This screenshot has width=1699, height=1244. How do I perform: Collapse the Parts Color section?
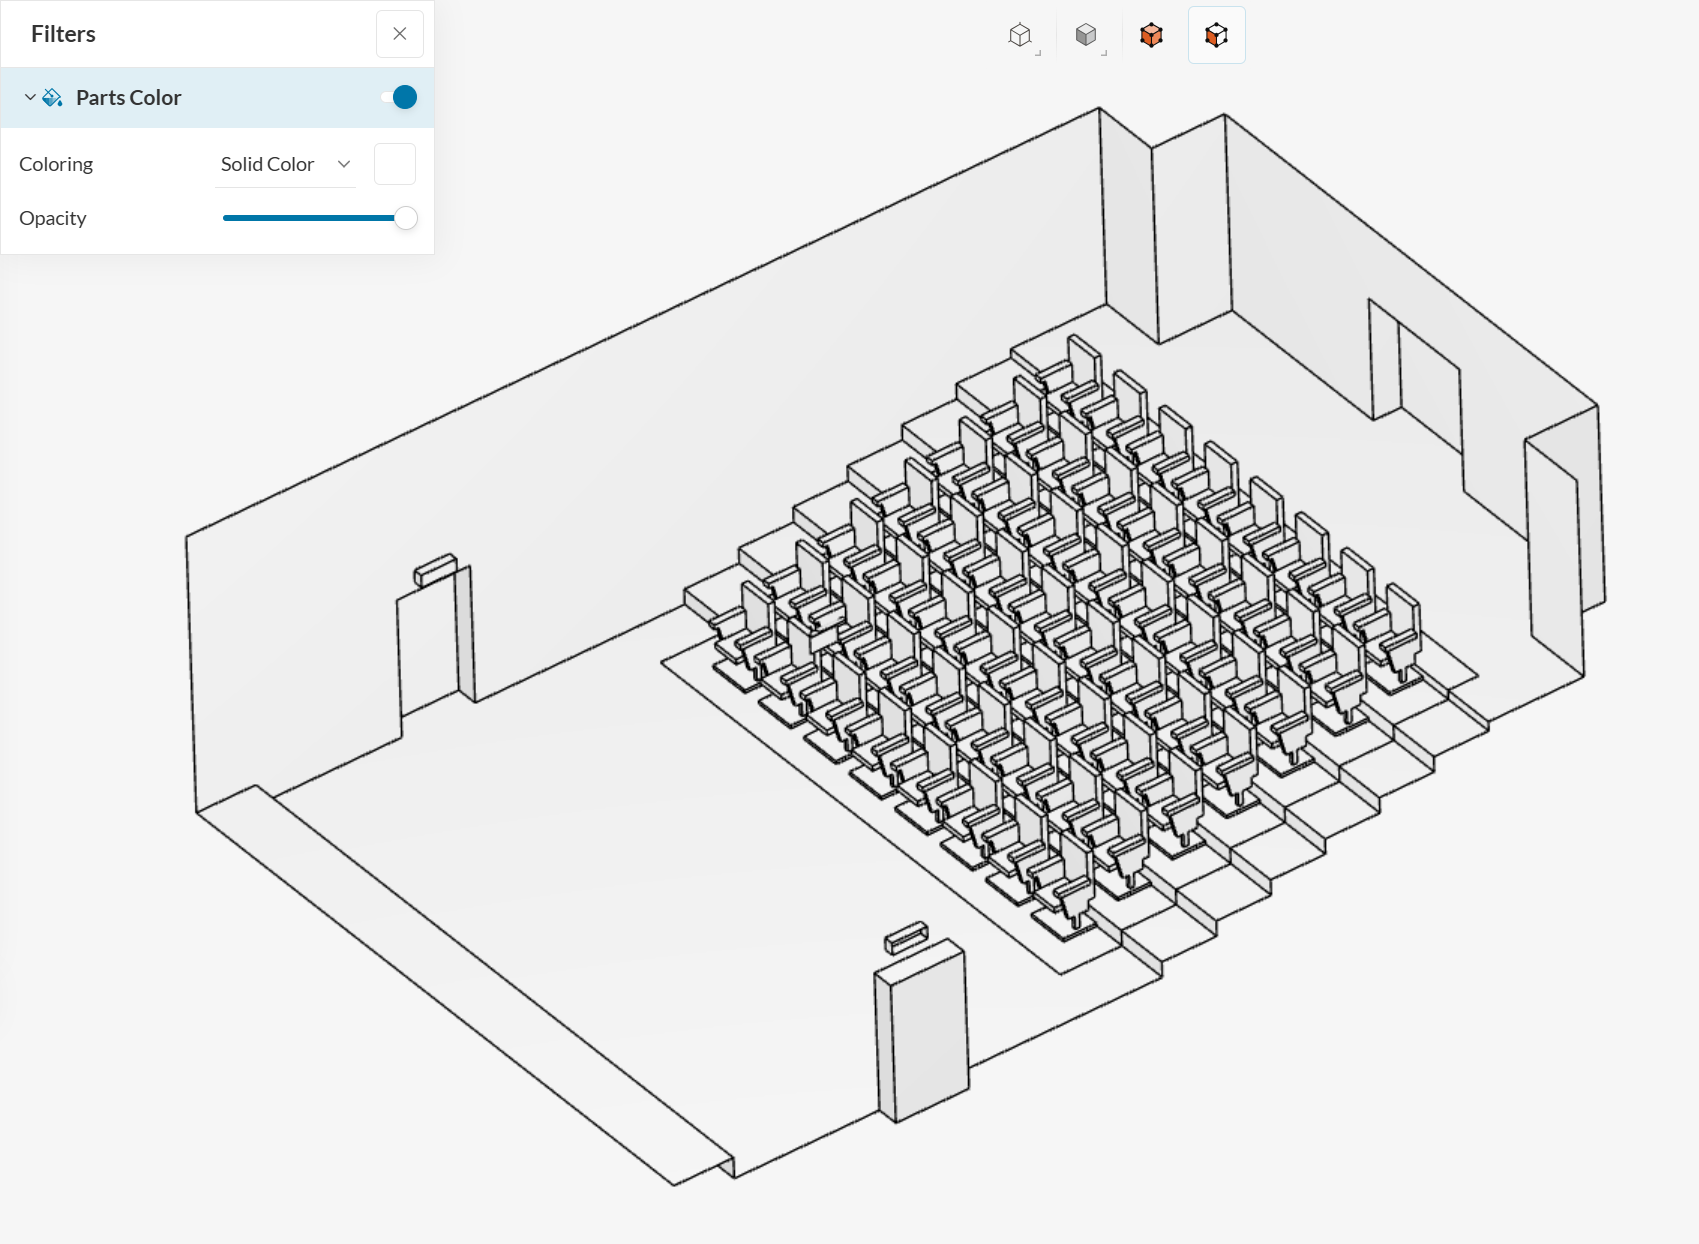point(30,98)
